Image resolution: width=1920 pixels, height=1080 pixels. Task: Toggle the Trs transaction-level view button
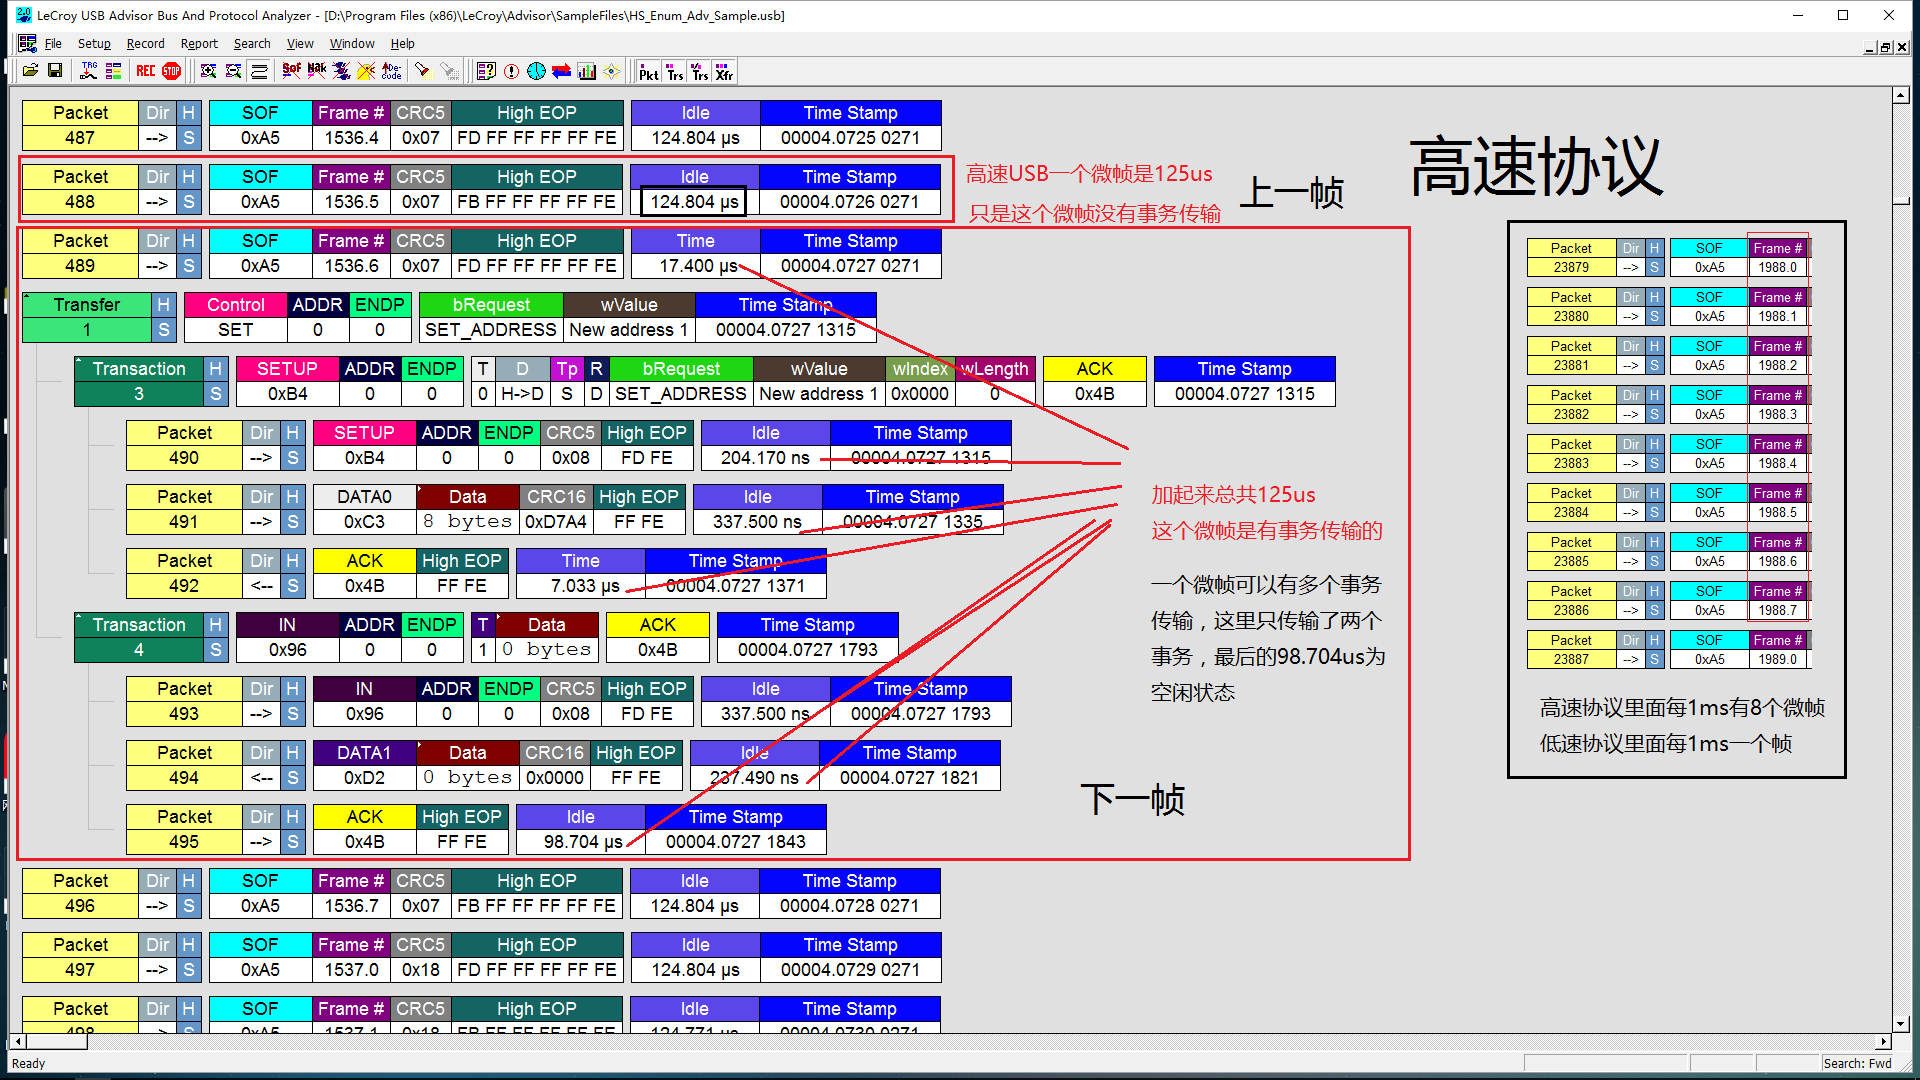pos(675,71)
